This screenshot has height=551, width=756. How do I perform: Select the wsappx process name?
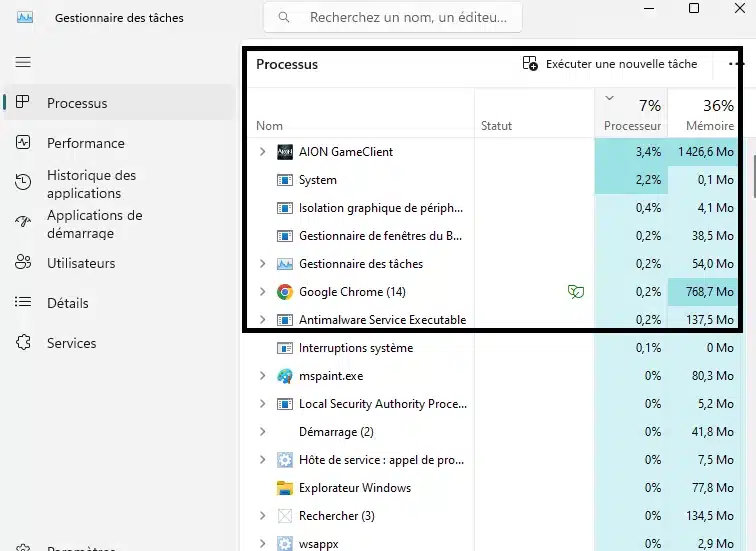pos(319,544)
